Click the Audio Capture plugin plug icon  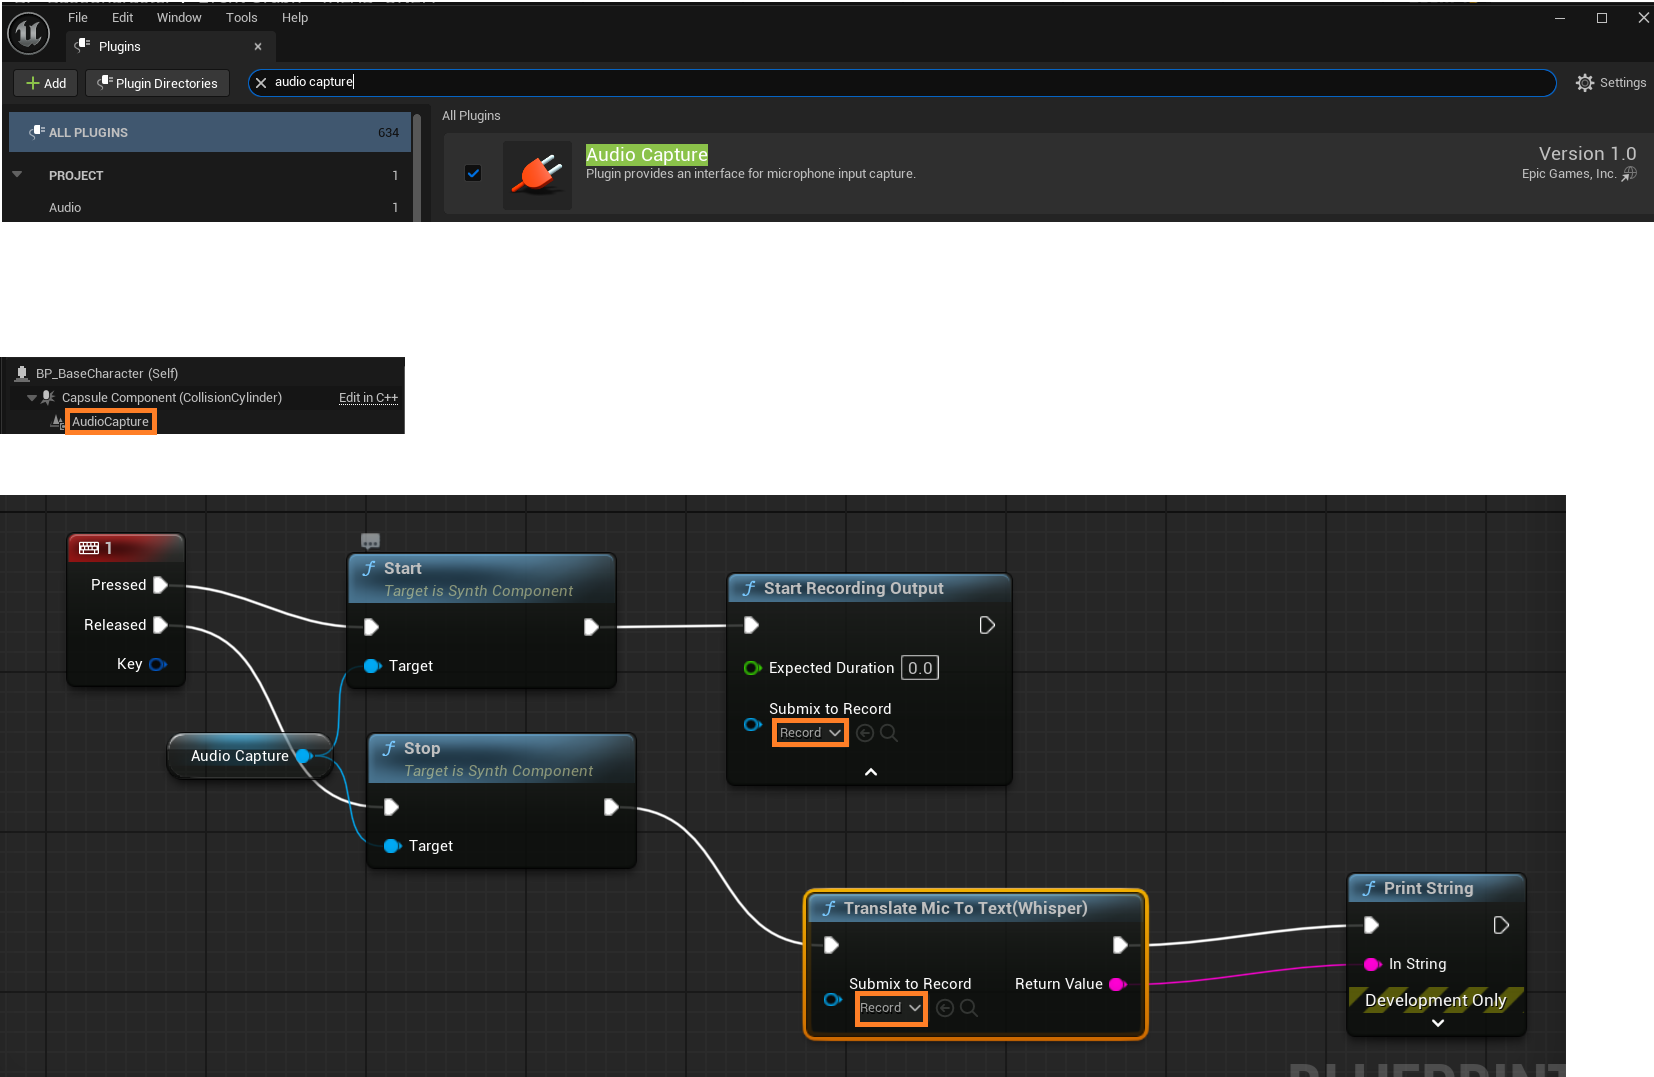tap(537, 175)
